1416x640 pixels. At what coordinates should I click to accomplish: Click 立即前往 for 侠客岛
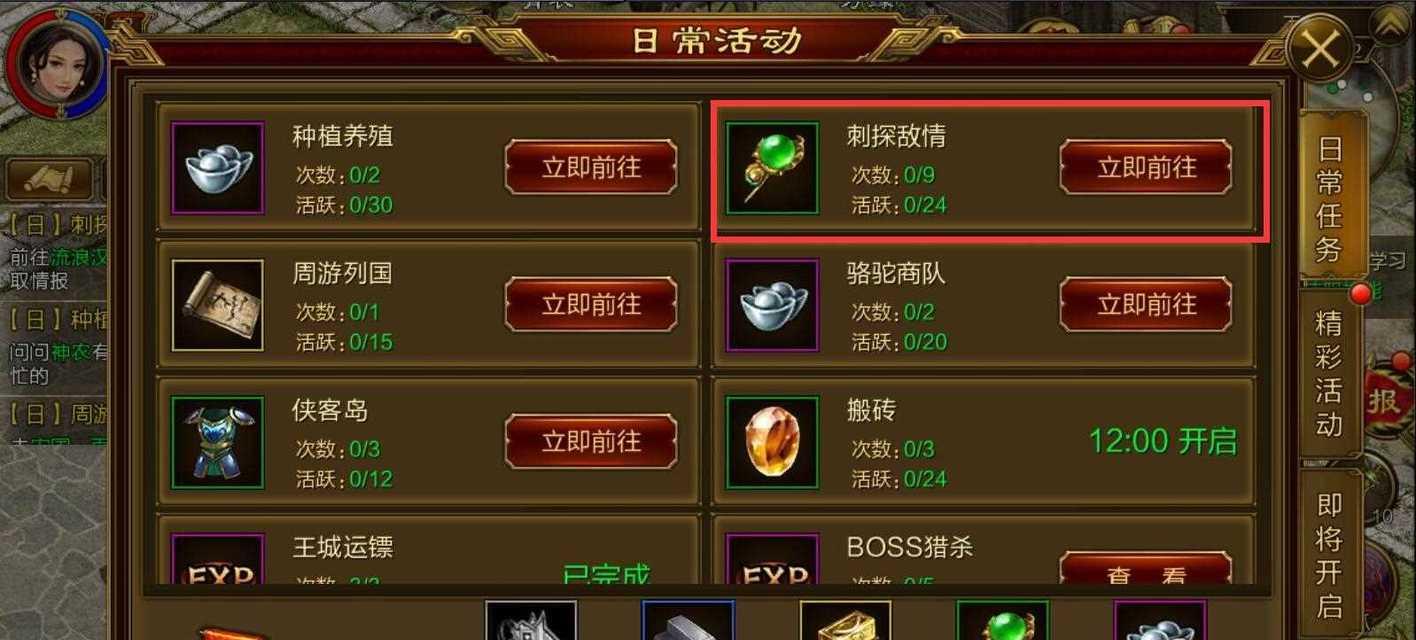tap(591, 441)
